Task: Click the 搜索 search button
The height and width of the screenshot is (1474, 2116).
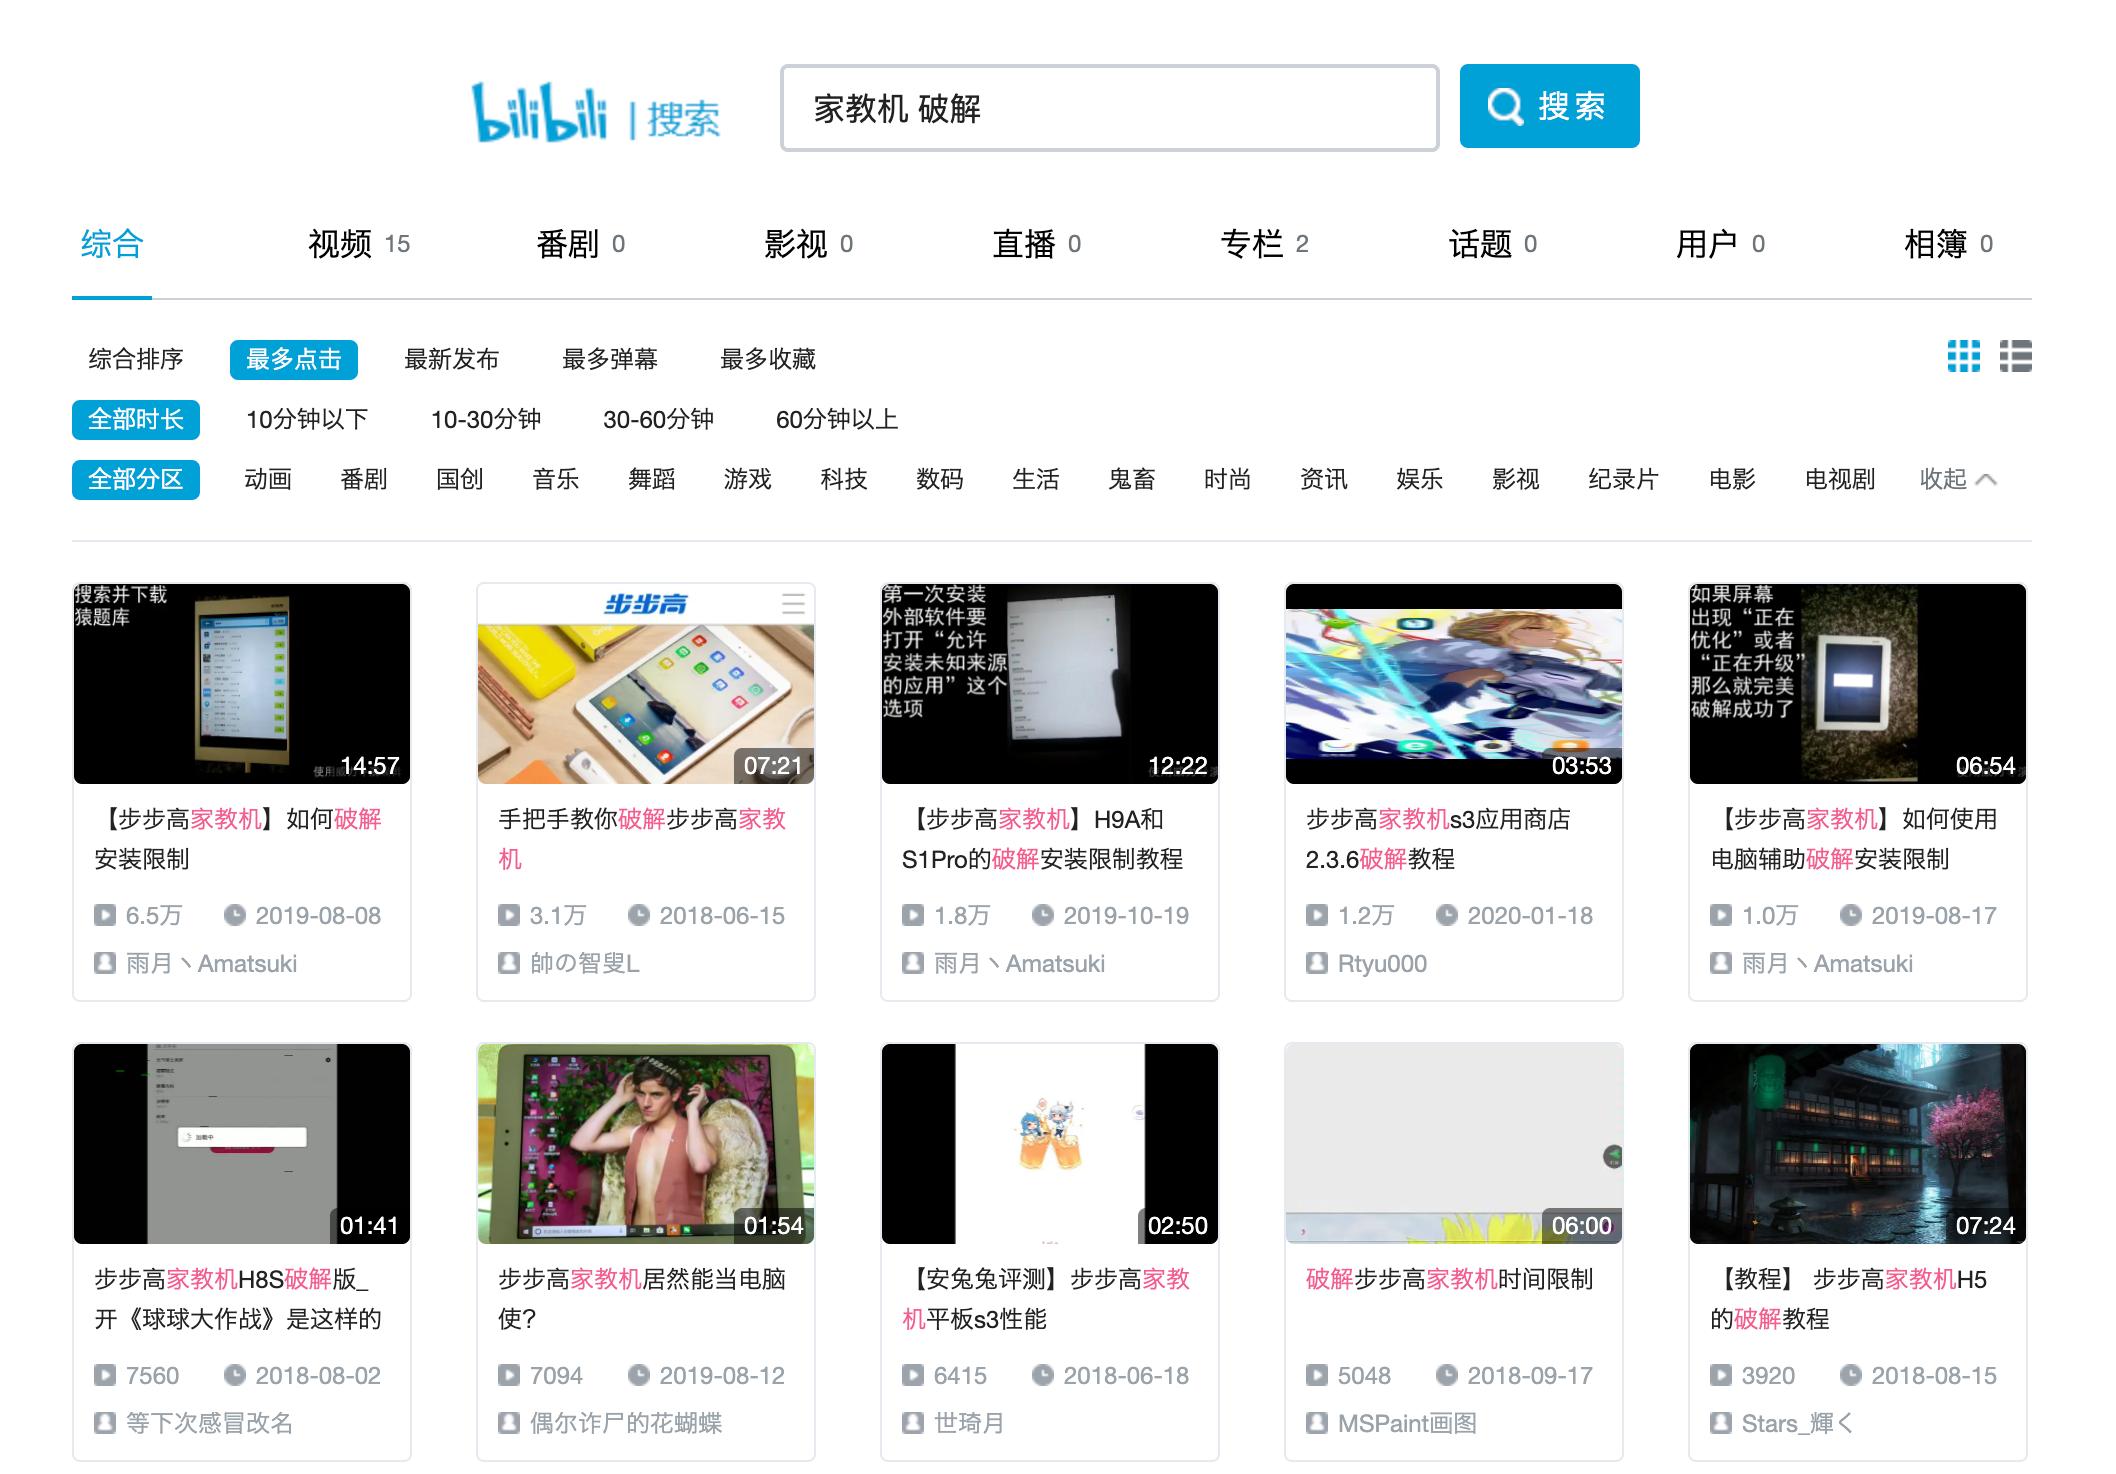Action: coord(1549,106)
